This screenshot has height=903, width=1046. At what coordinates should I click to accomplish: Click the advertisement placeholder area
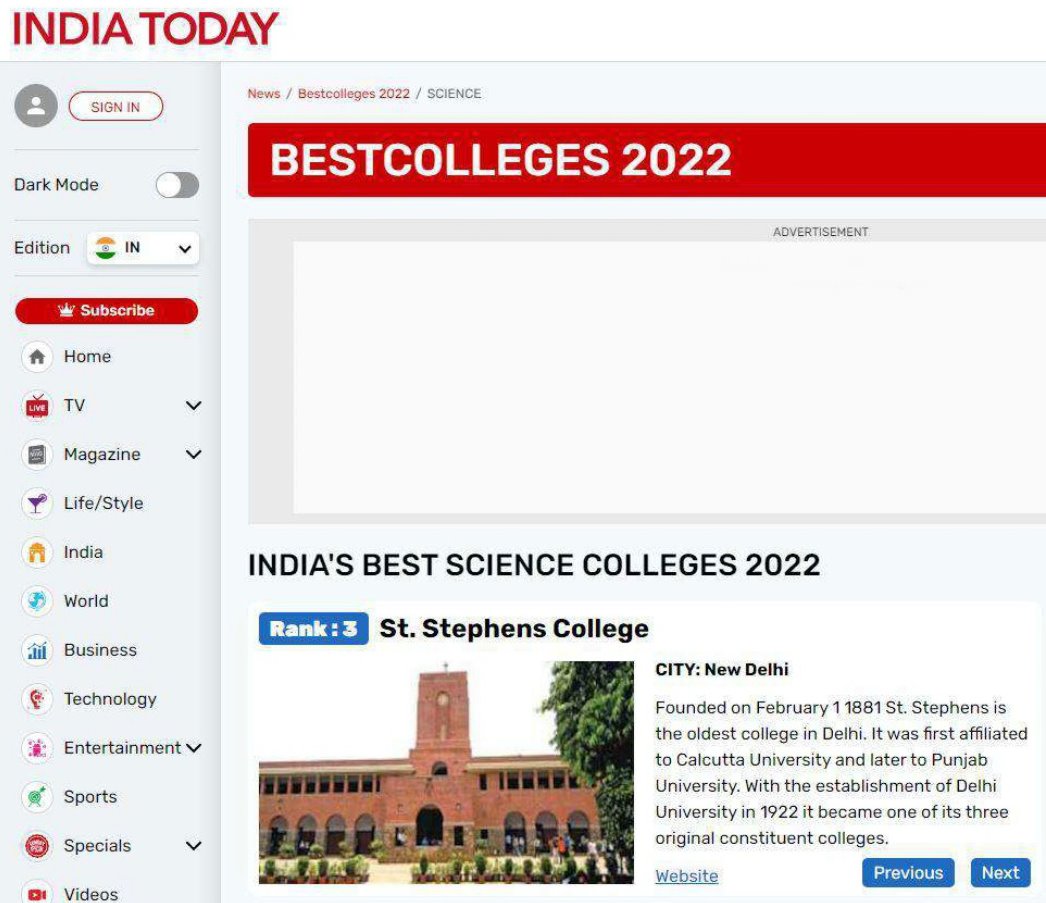point(669,377)
